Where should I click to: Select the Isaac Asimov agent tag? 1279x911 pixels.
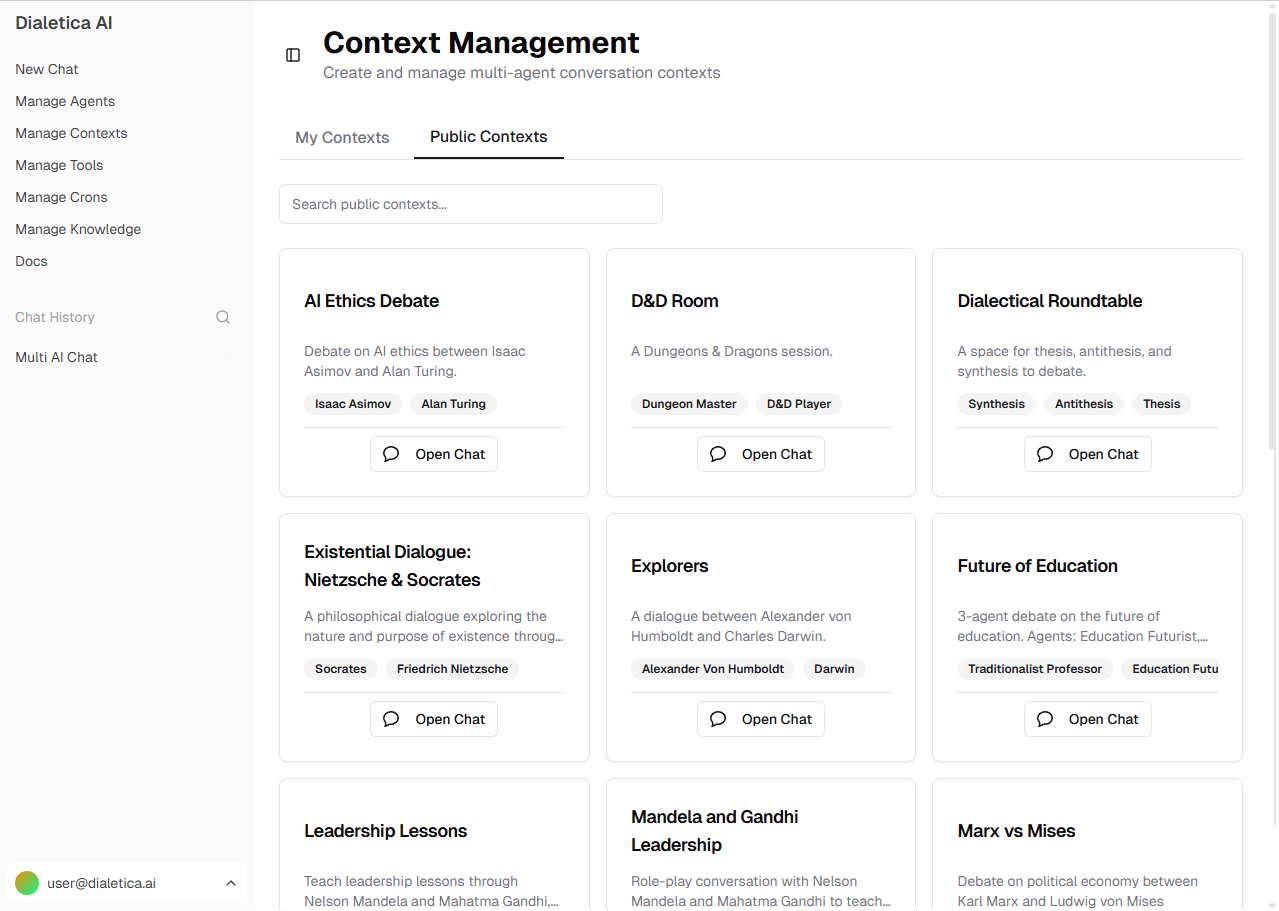(352, 404)
